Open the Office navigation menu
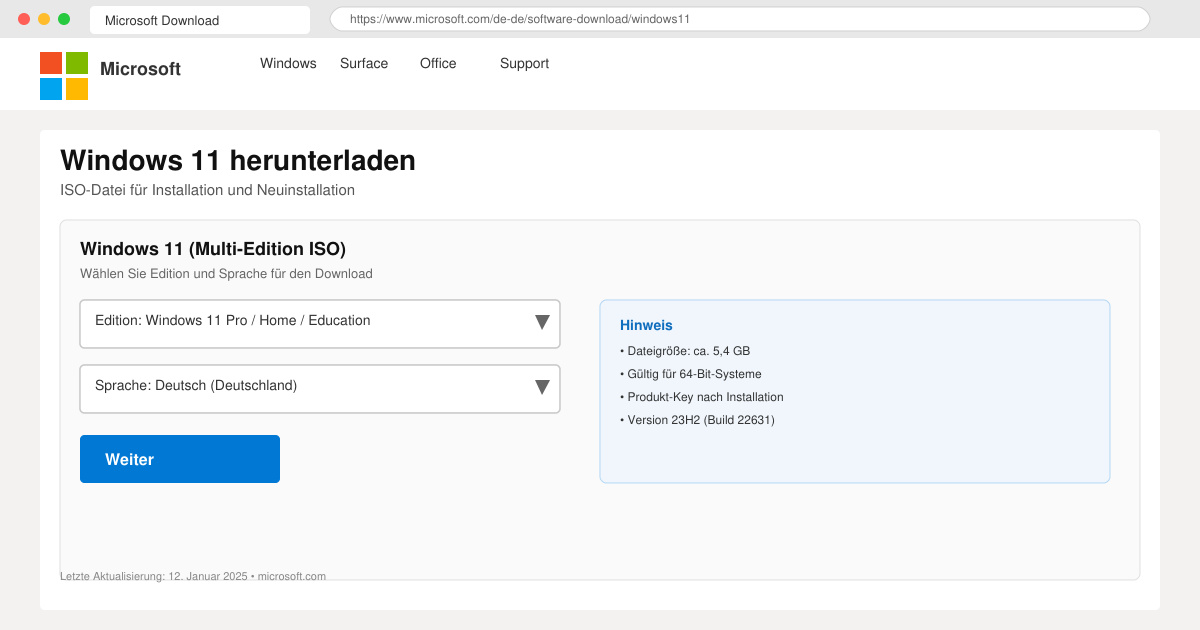Viewport: 1200px width, 630px height. point(438,63)
